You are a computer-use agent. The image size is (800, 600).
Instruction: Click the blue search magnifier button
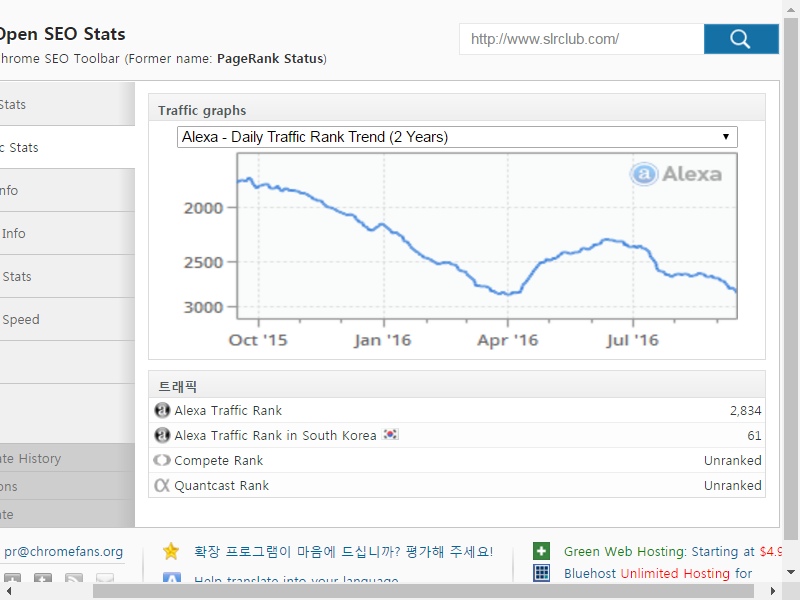[740, 39]
